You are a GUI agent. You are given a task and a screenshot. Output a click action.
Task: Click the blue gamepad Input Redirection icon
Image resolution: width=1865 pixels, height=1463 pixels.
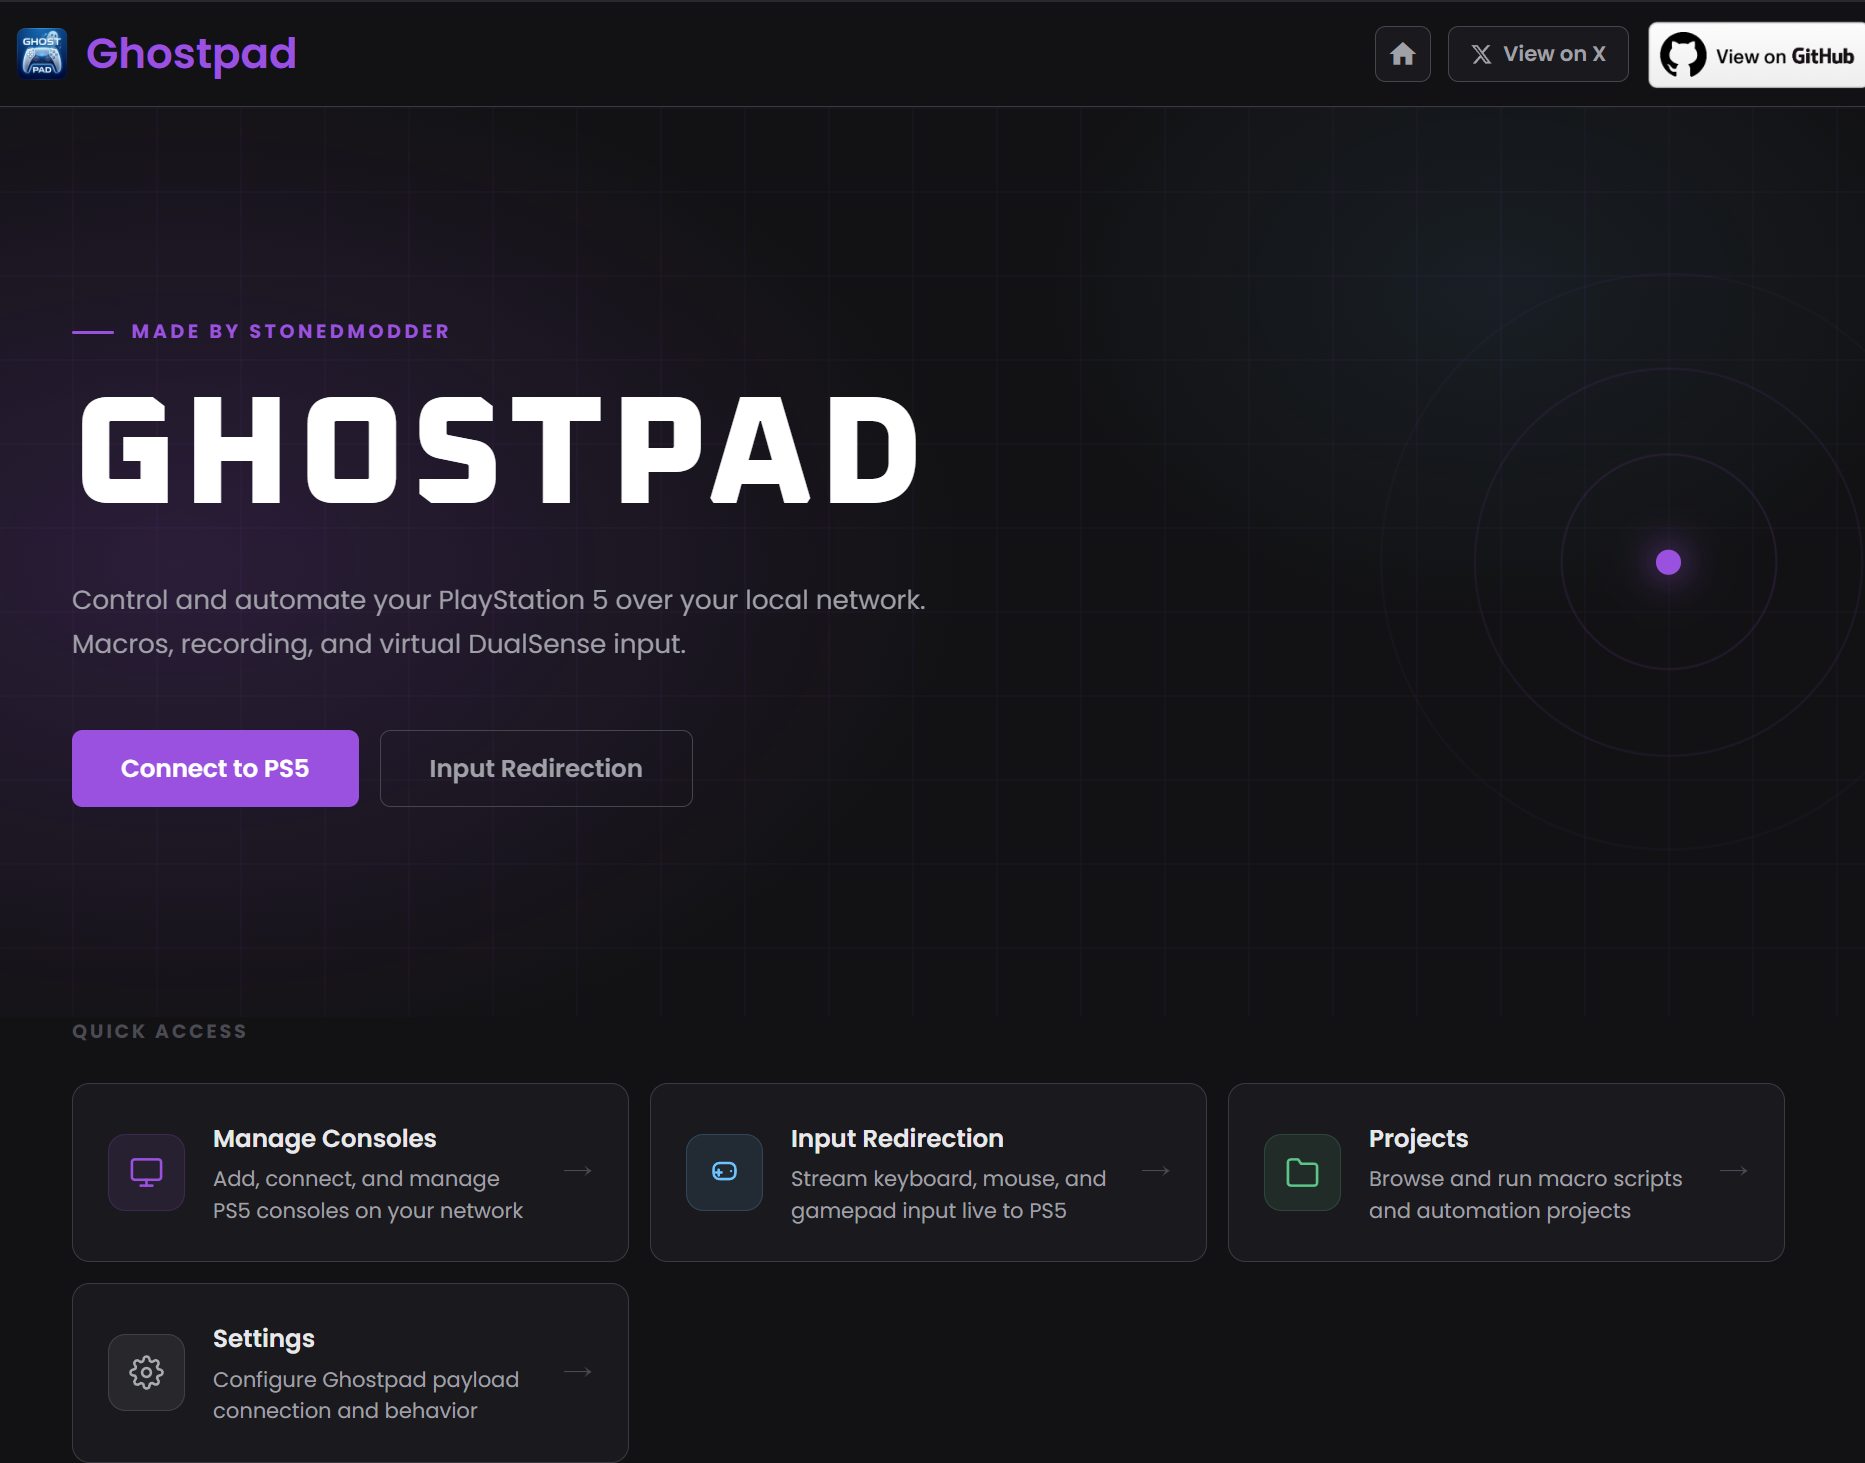point(724,1172)
